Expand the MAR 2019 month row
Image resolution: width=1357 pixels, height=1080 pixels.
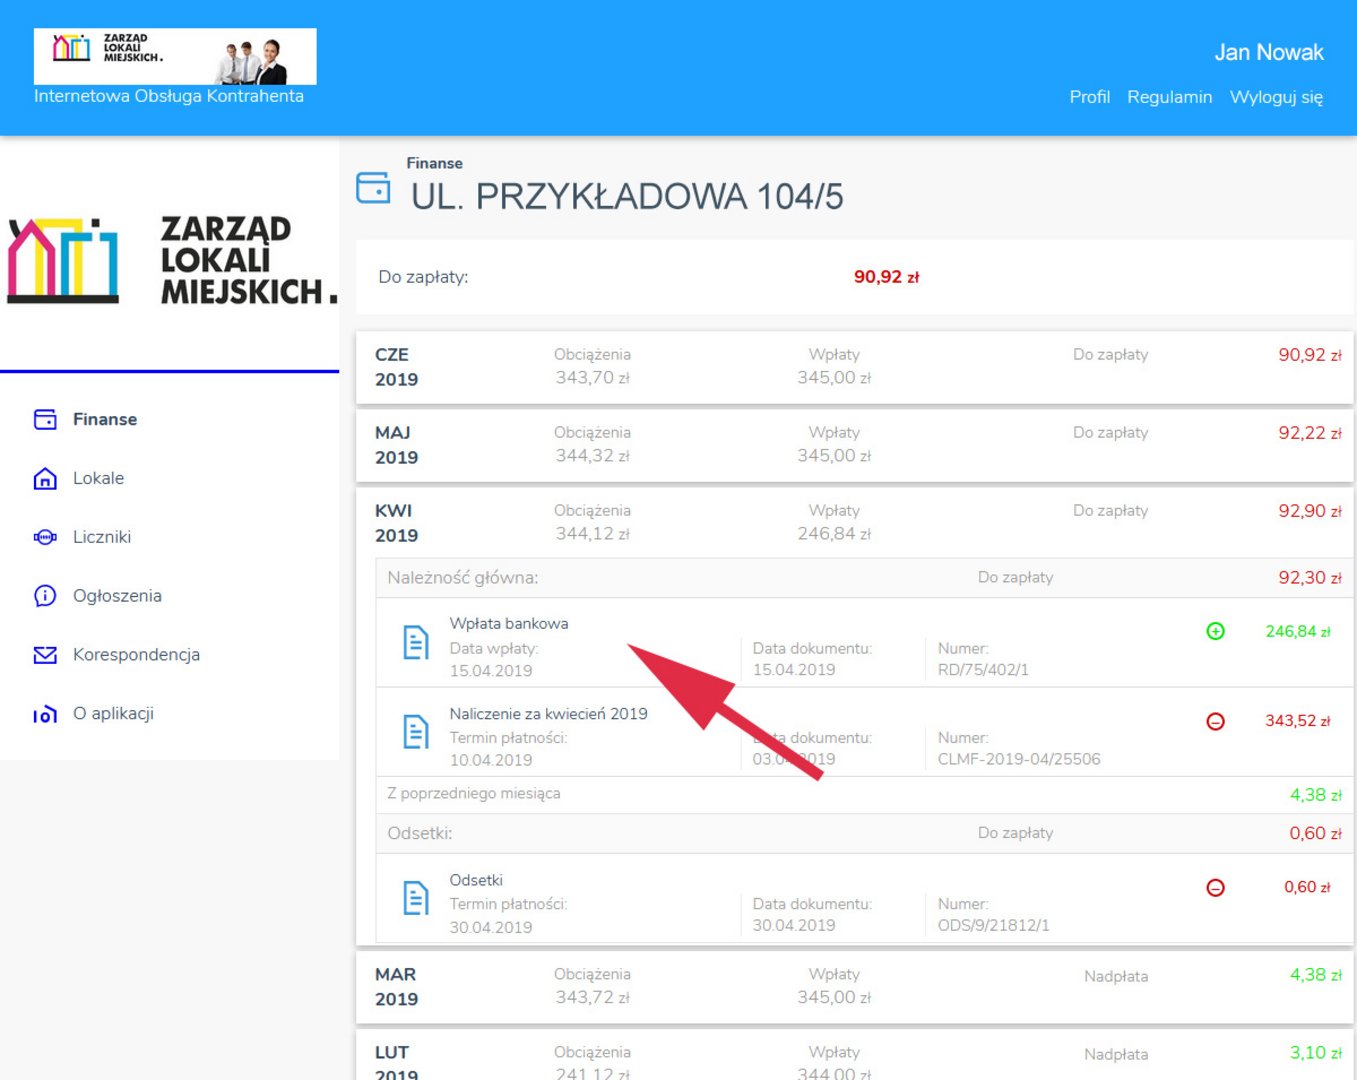click(x=854, y=986)
